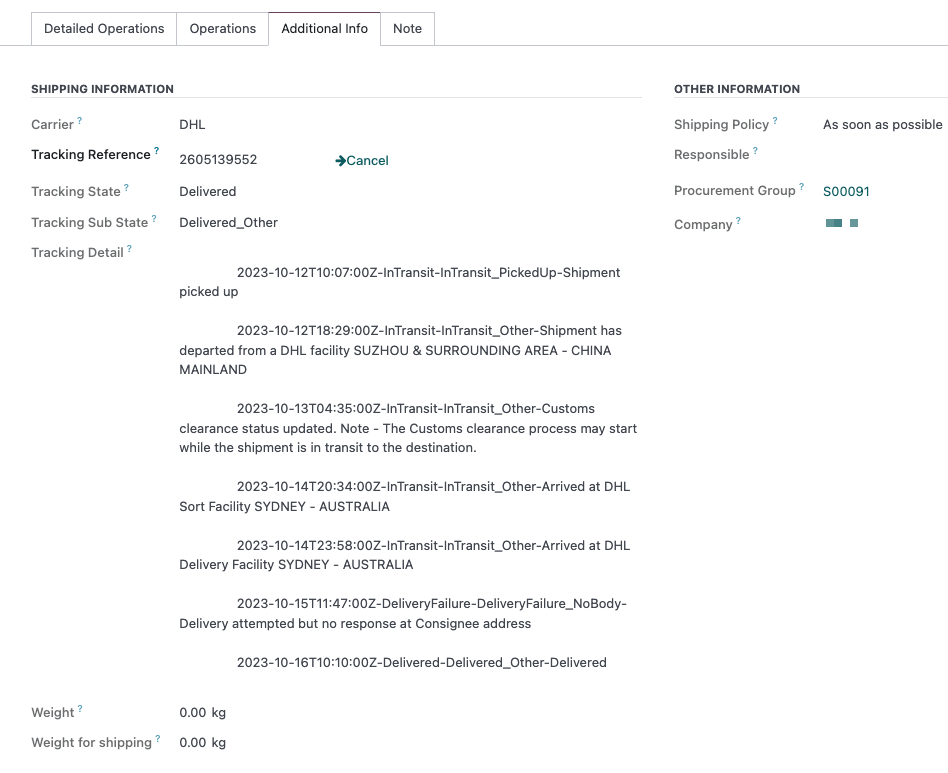Click the Delivered_Other sub state value

click(x=229, y=222)
